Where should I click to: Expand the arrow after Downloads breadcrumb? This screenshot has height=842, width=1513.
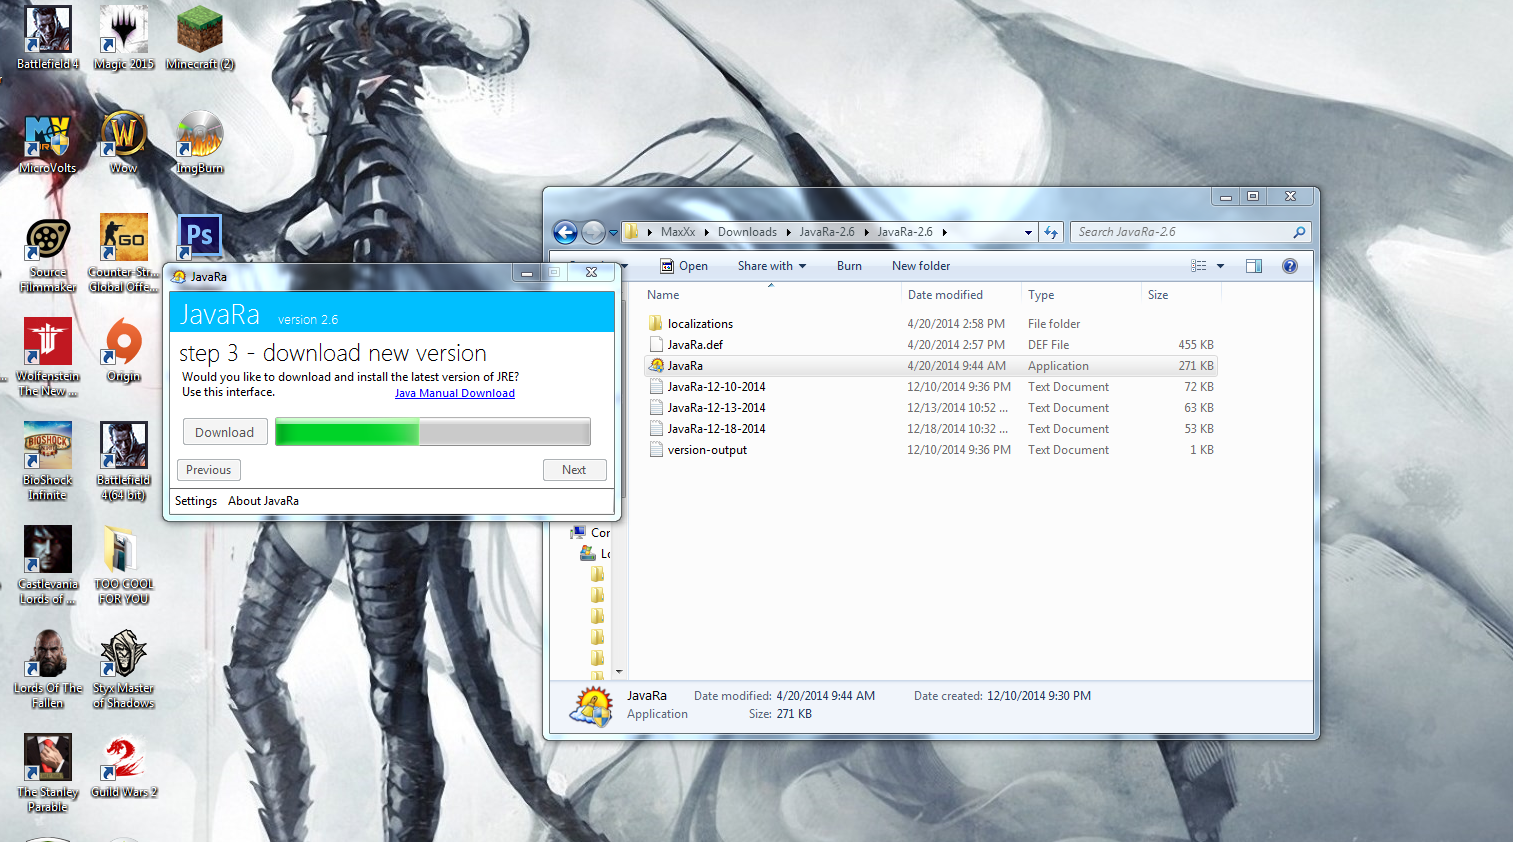788,232
